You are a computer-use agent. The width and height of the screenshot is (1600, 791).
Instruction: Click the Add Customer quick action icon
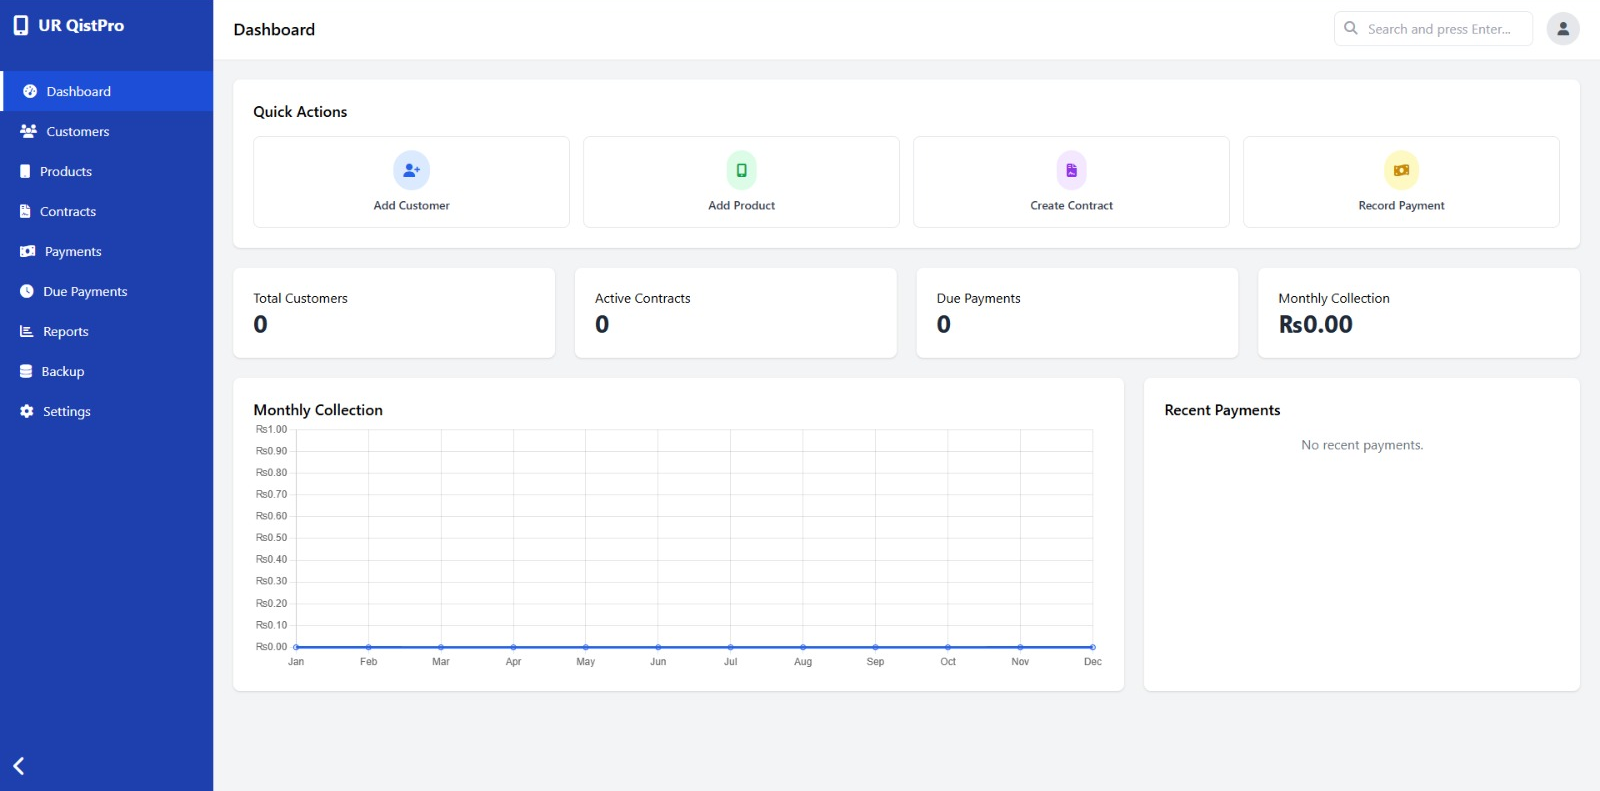click(411, 170)
